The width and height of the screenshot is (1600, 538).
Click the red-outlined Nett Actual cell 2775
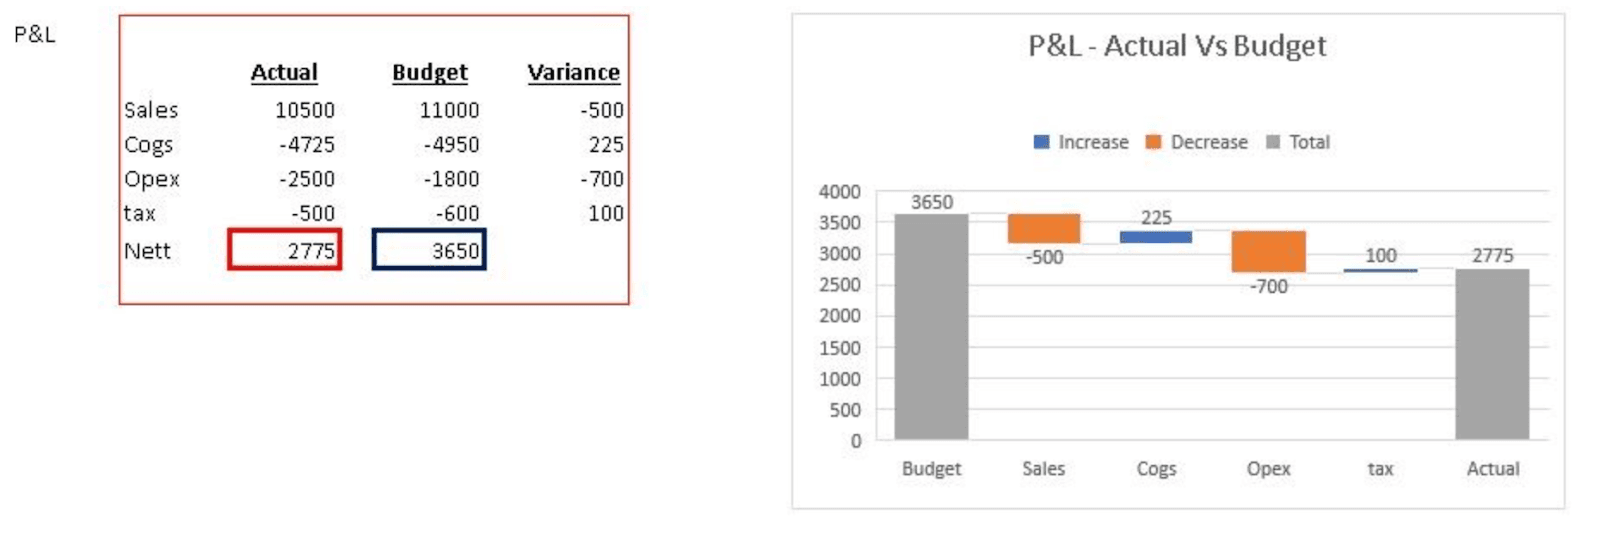pos(285,250)
